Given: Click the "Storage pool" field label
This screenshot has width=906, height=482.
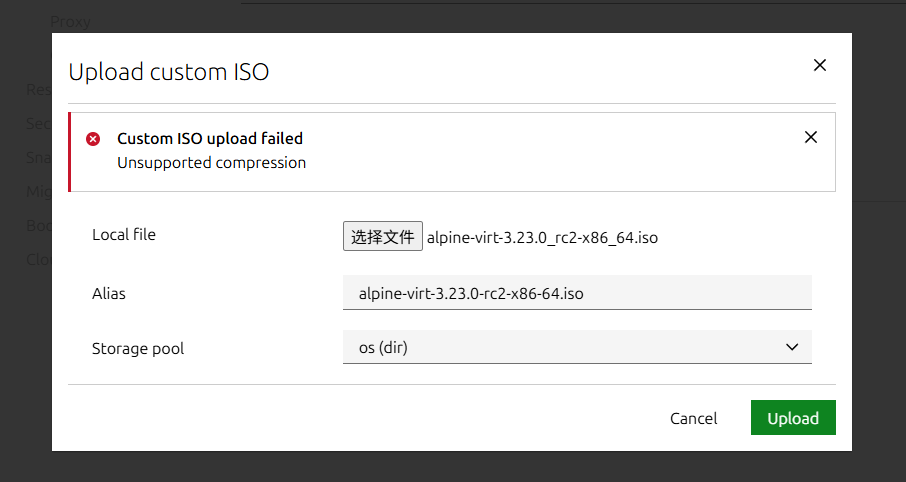Looking at the screenshot, I should [138, 349].
